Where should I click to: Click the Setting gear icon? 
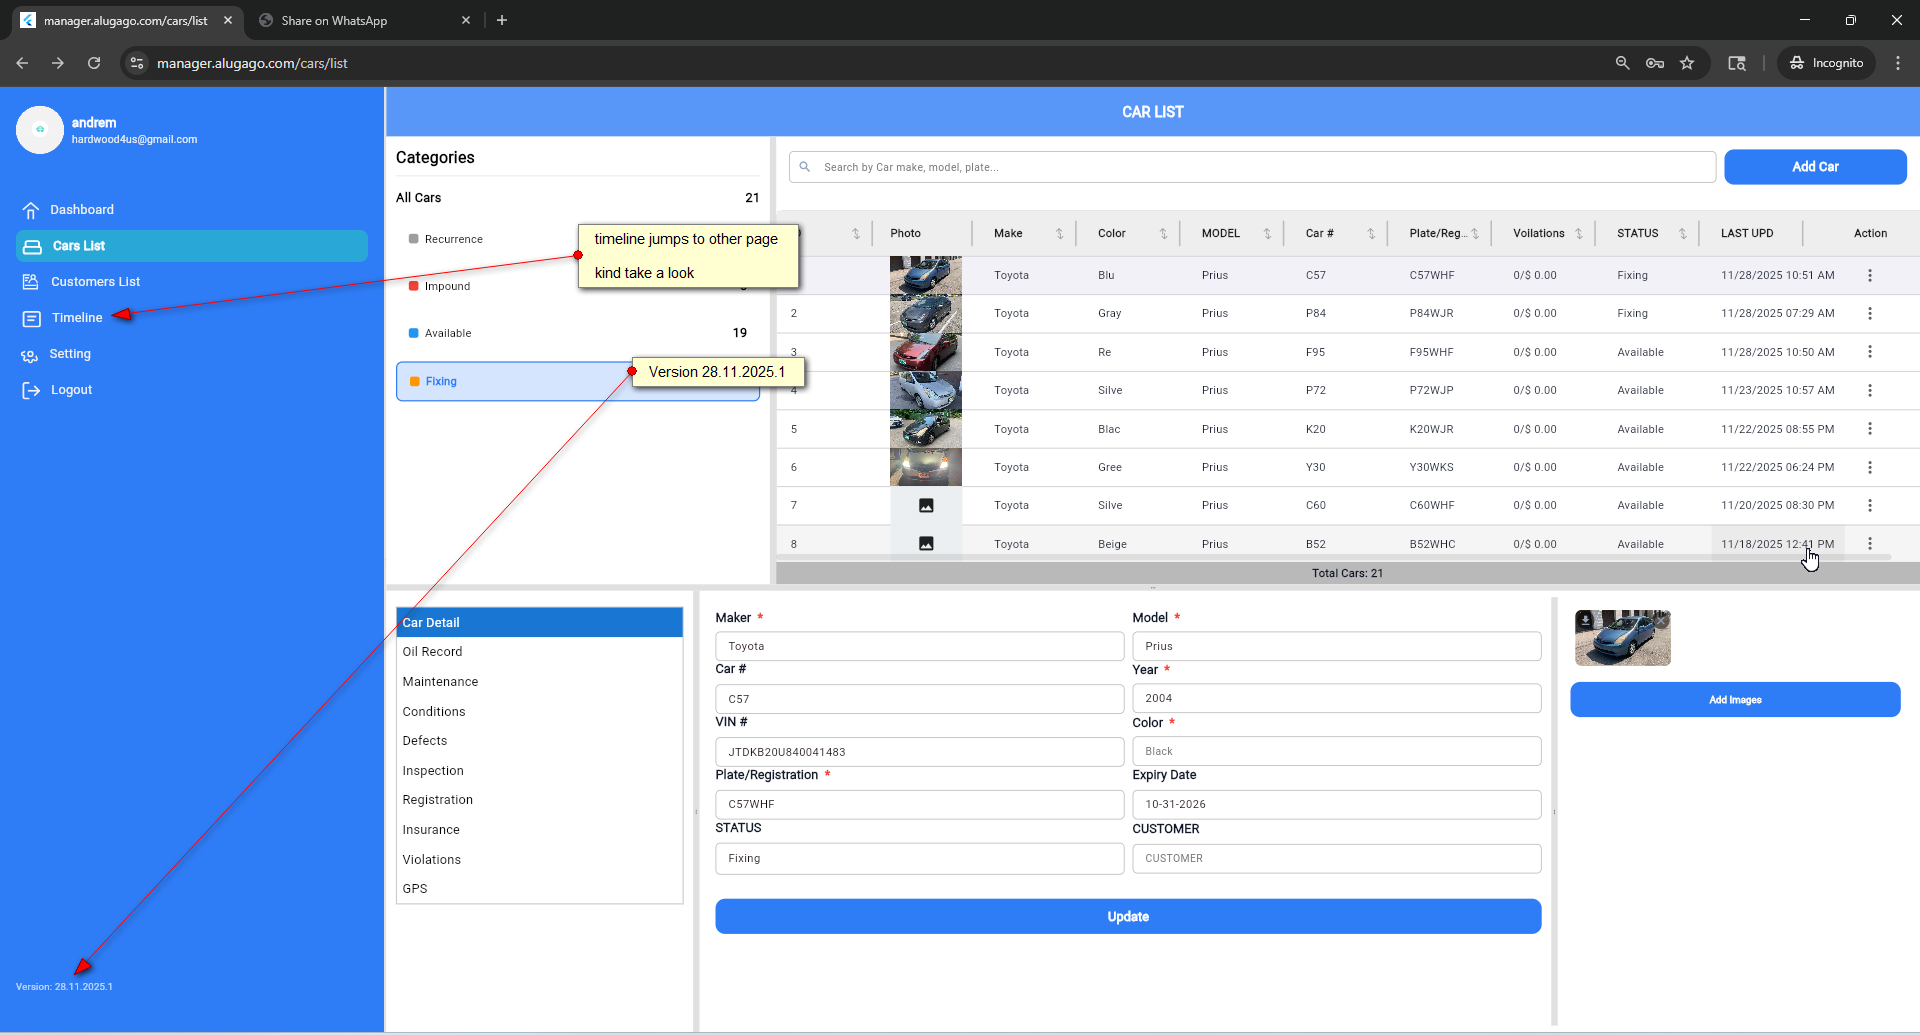click(30, 355)
